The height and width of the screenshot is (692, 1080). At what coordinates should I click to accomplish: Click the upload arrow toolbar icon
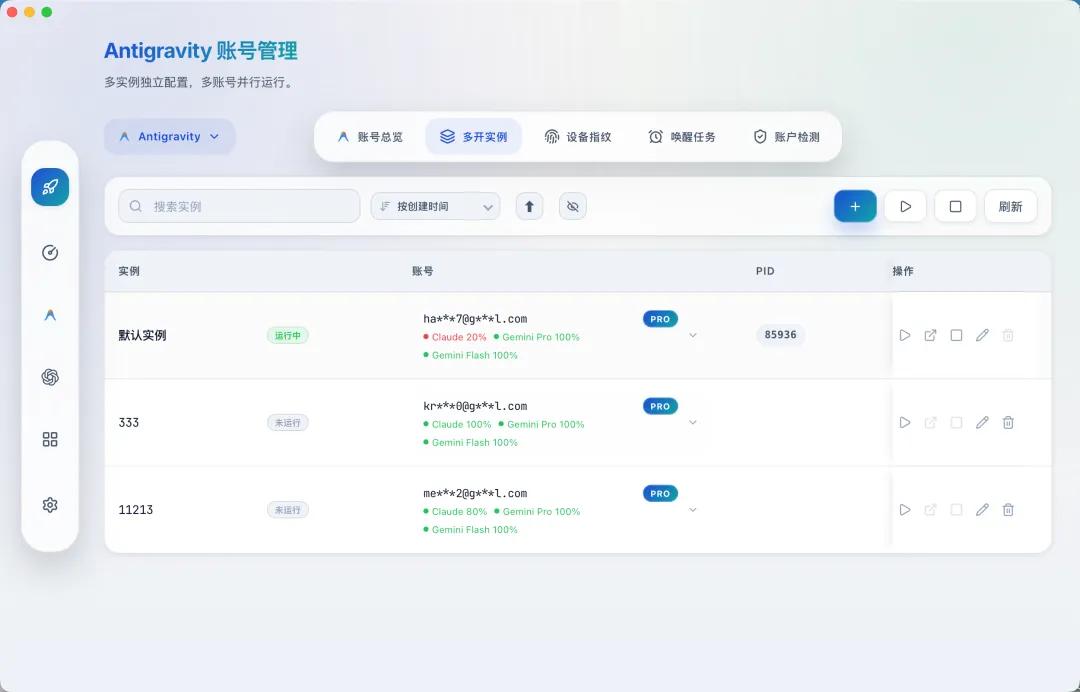(529, 206)
